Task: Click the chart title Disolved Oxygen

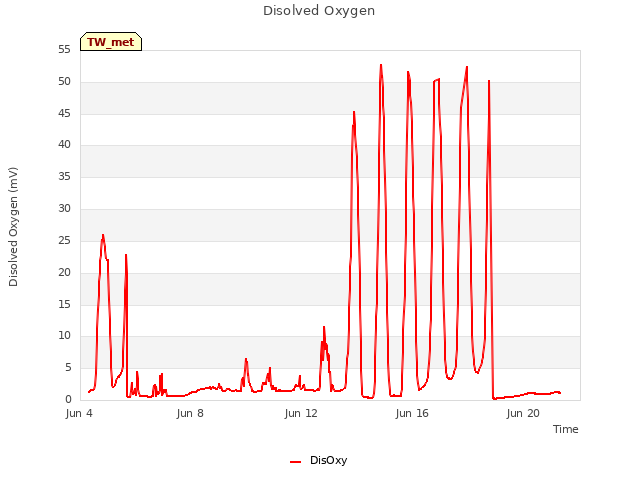Action: coord(319,11)
